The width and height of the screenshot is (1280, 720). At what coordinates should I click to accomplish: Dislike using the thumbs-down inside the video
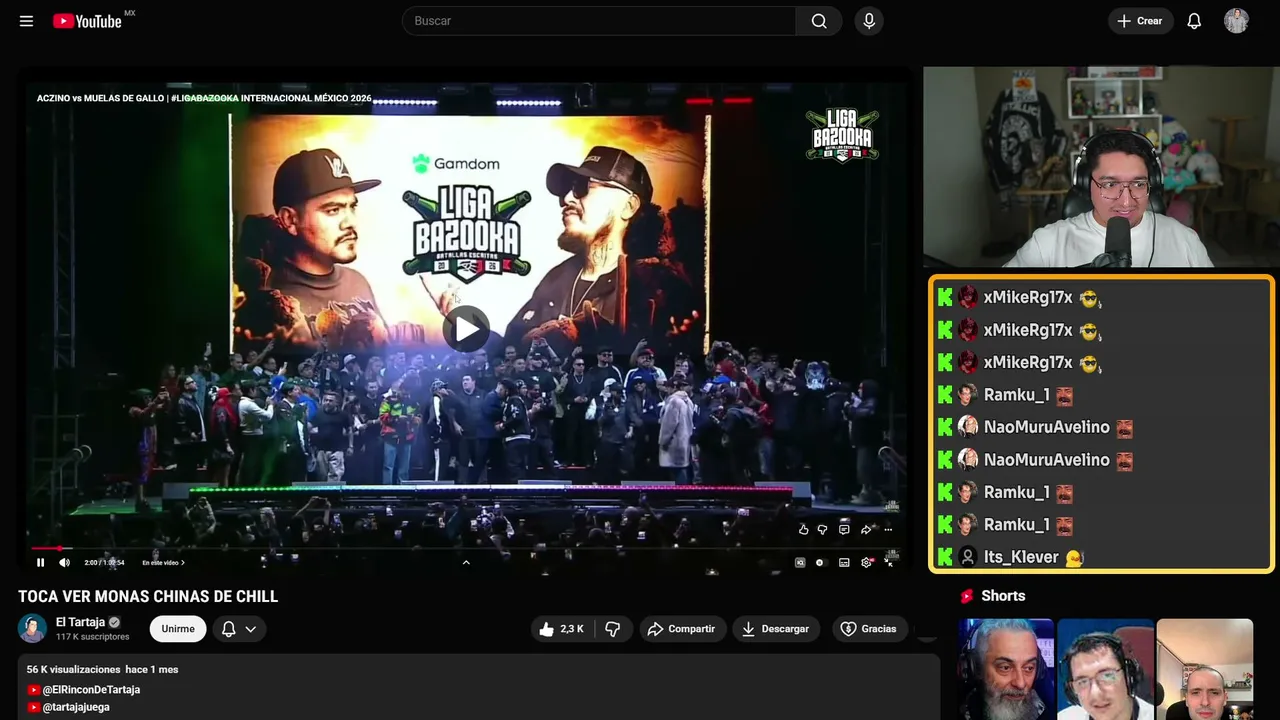(x=822, y=529)
